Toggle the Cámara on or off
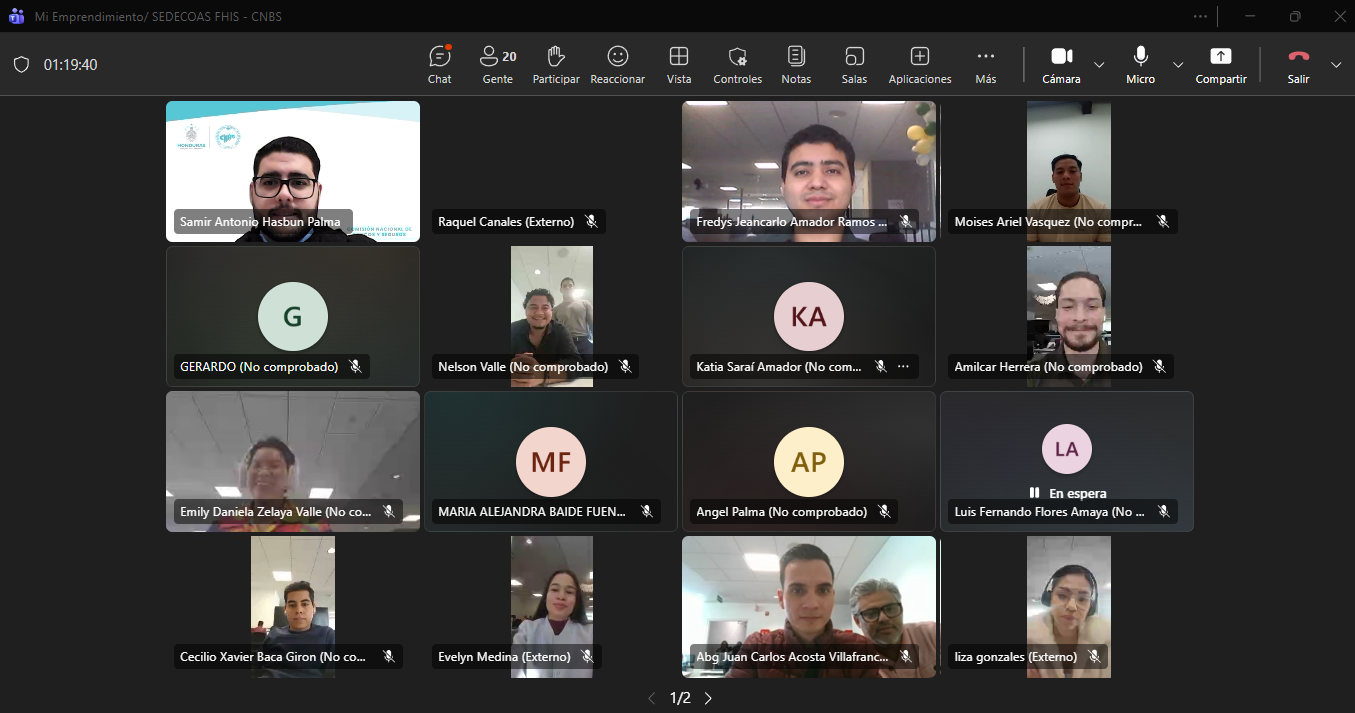The height and width of the screenshot is (713, 1355). click(1061, 64)
